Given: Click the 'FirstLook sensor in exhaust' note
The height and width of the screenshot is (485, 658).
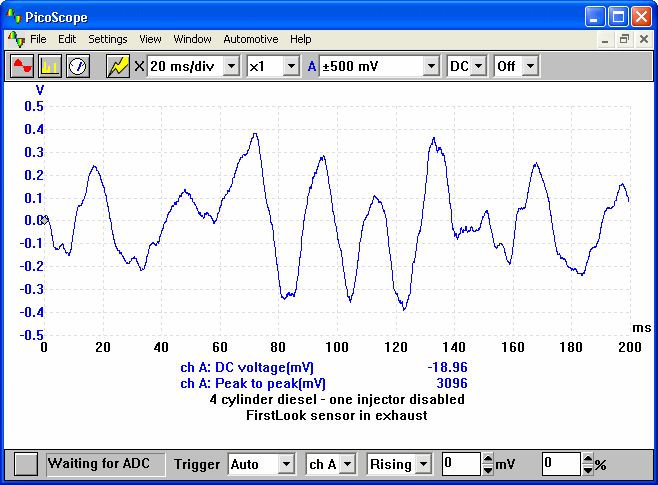Looking at the screenshot, I should pos(337,415).
